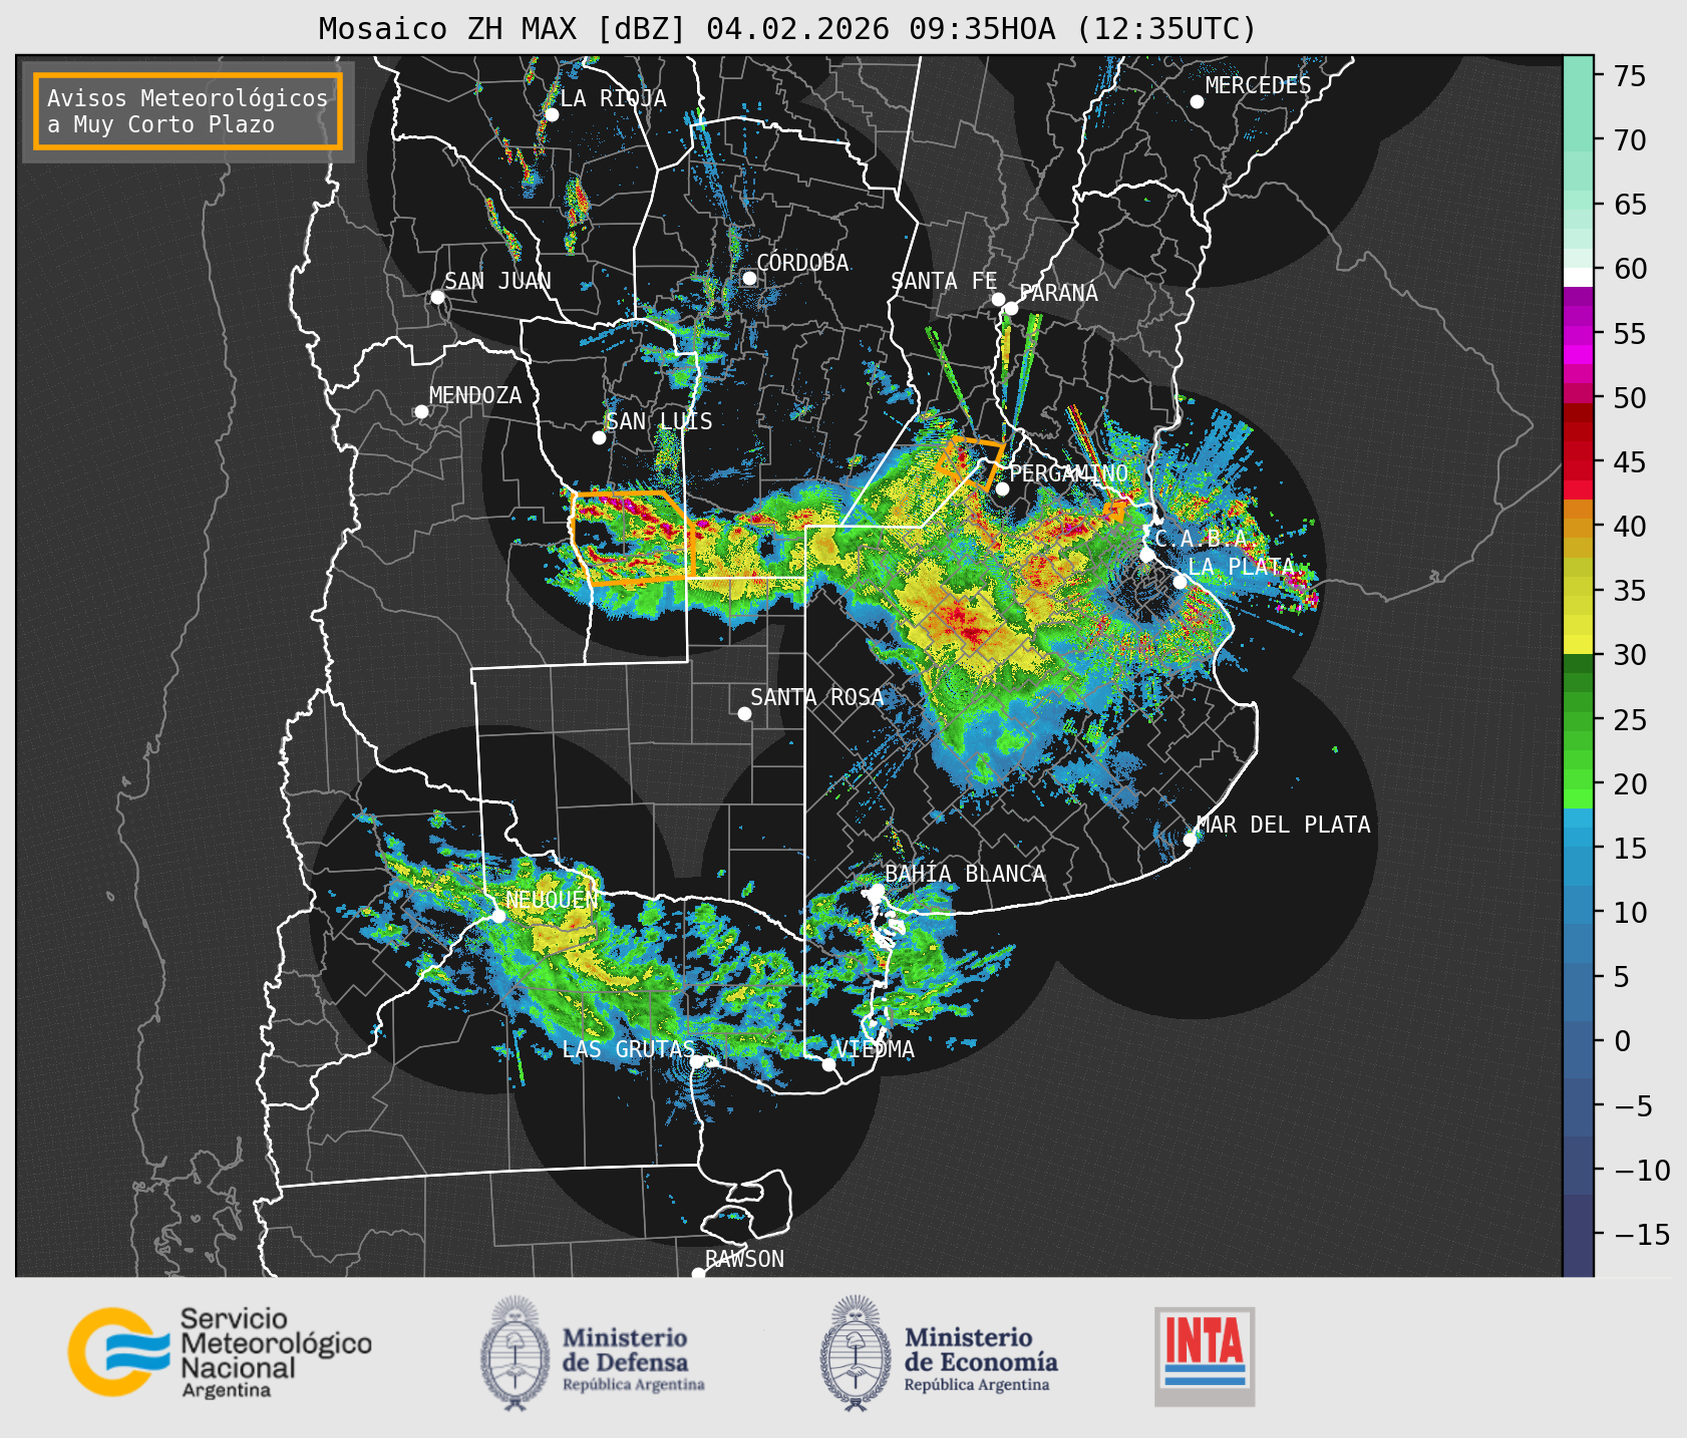Screen dimensions: 1687x1438
Task: Click the INTA logo
Action: point(1204,1356)
